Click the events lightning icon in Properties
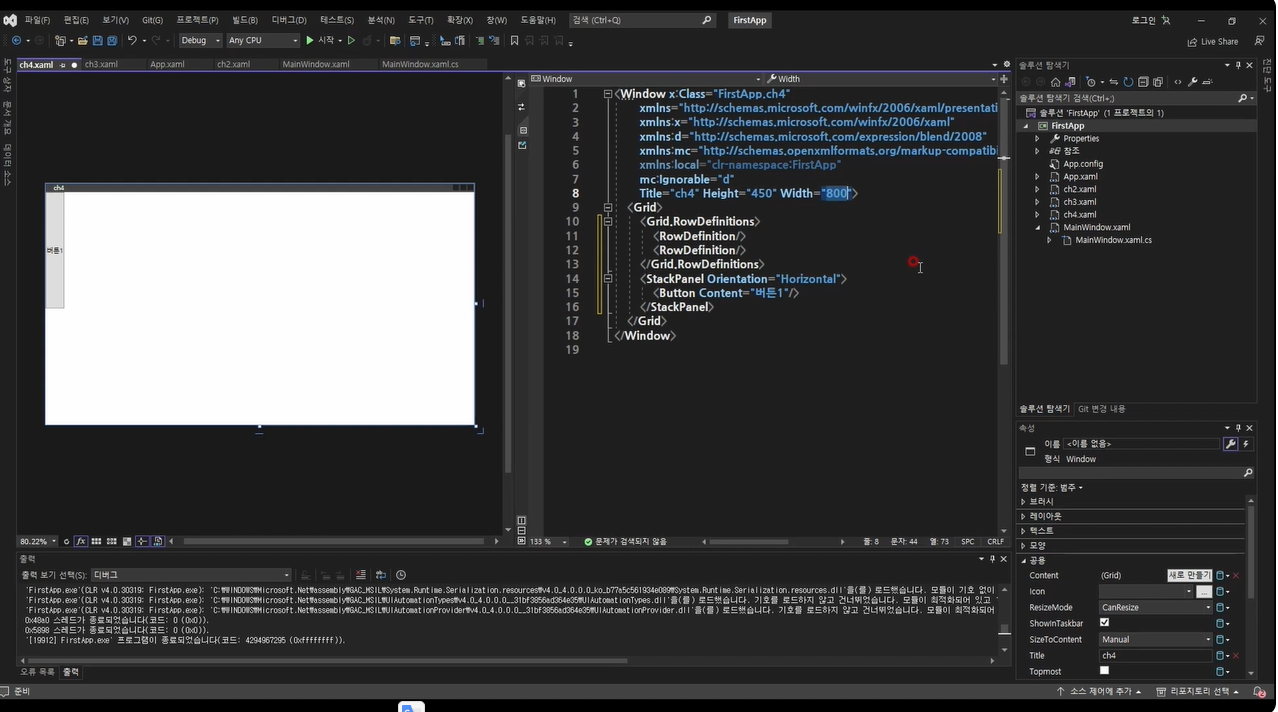 [1246, 444]
